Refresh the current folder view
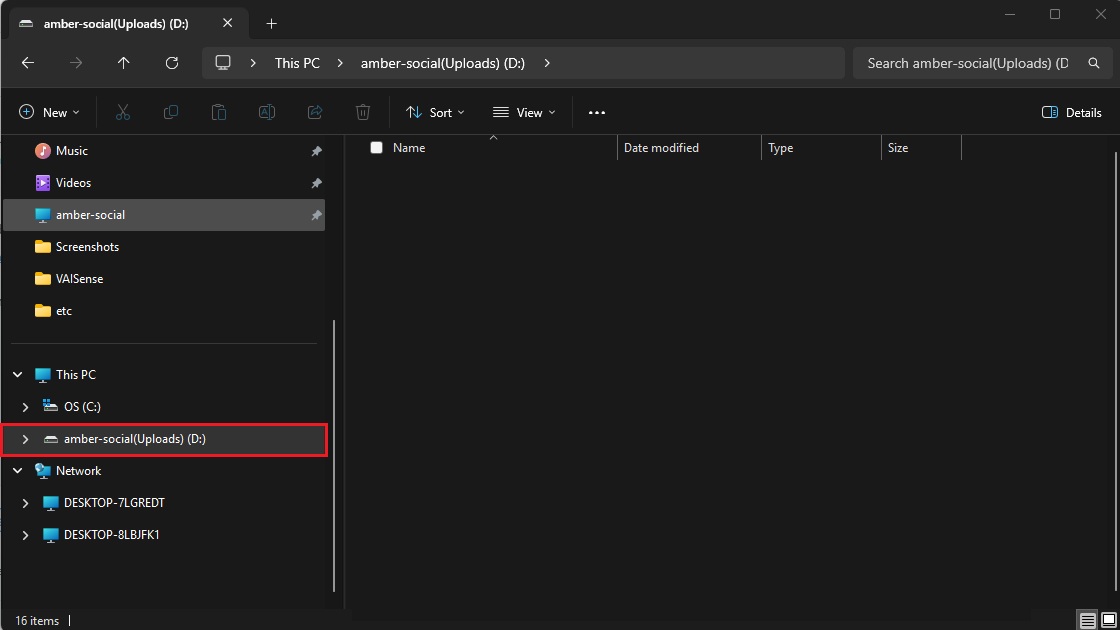 pyautogui.click(x=171, y=63)
